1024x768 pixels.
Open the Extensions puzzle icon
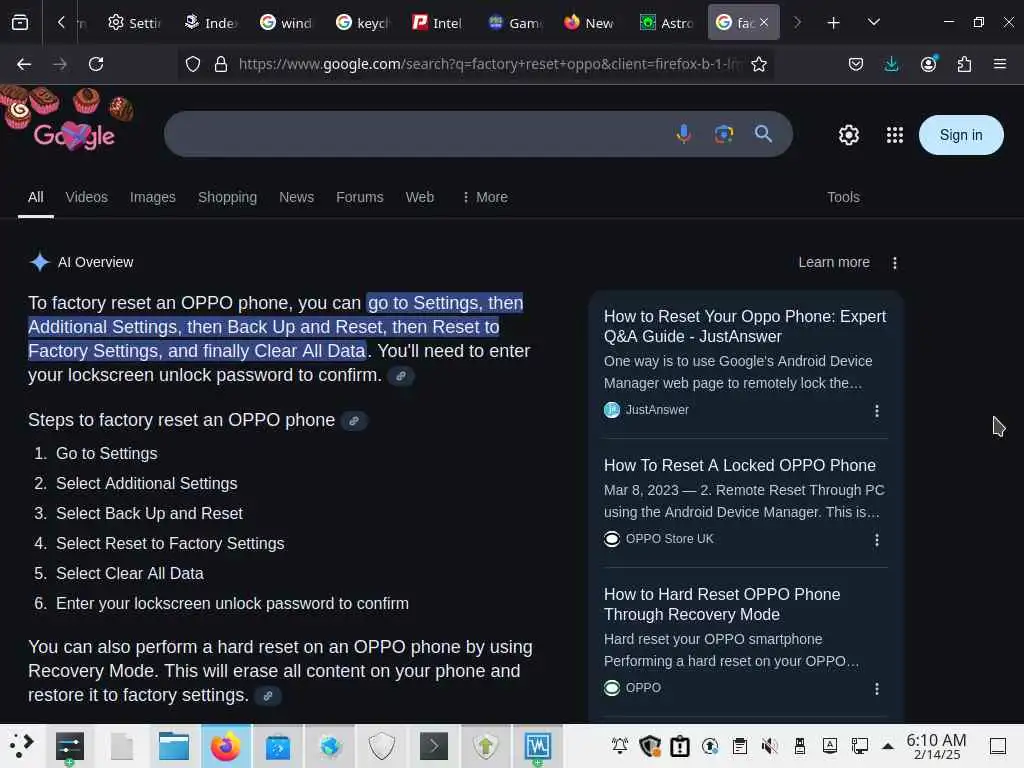(964, 64)
